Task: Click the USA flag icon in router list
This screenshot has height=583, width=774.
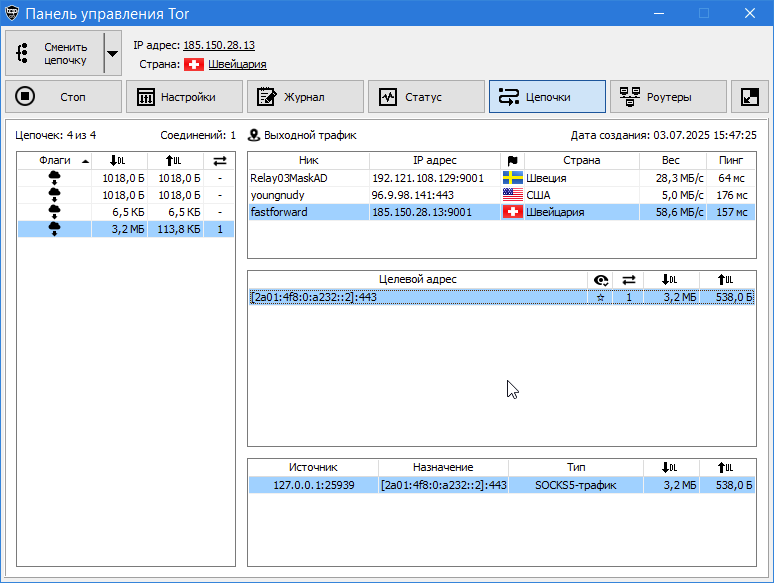Action: coord(512,195)
